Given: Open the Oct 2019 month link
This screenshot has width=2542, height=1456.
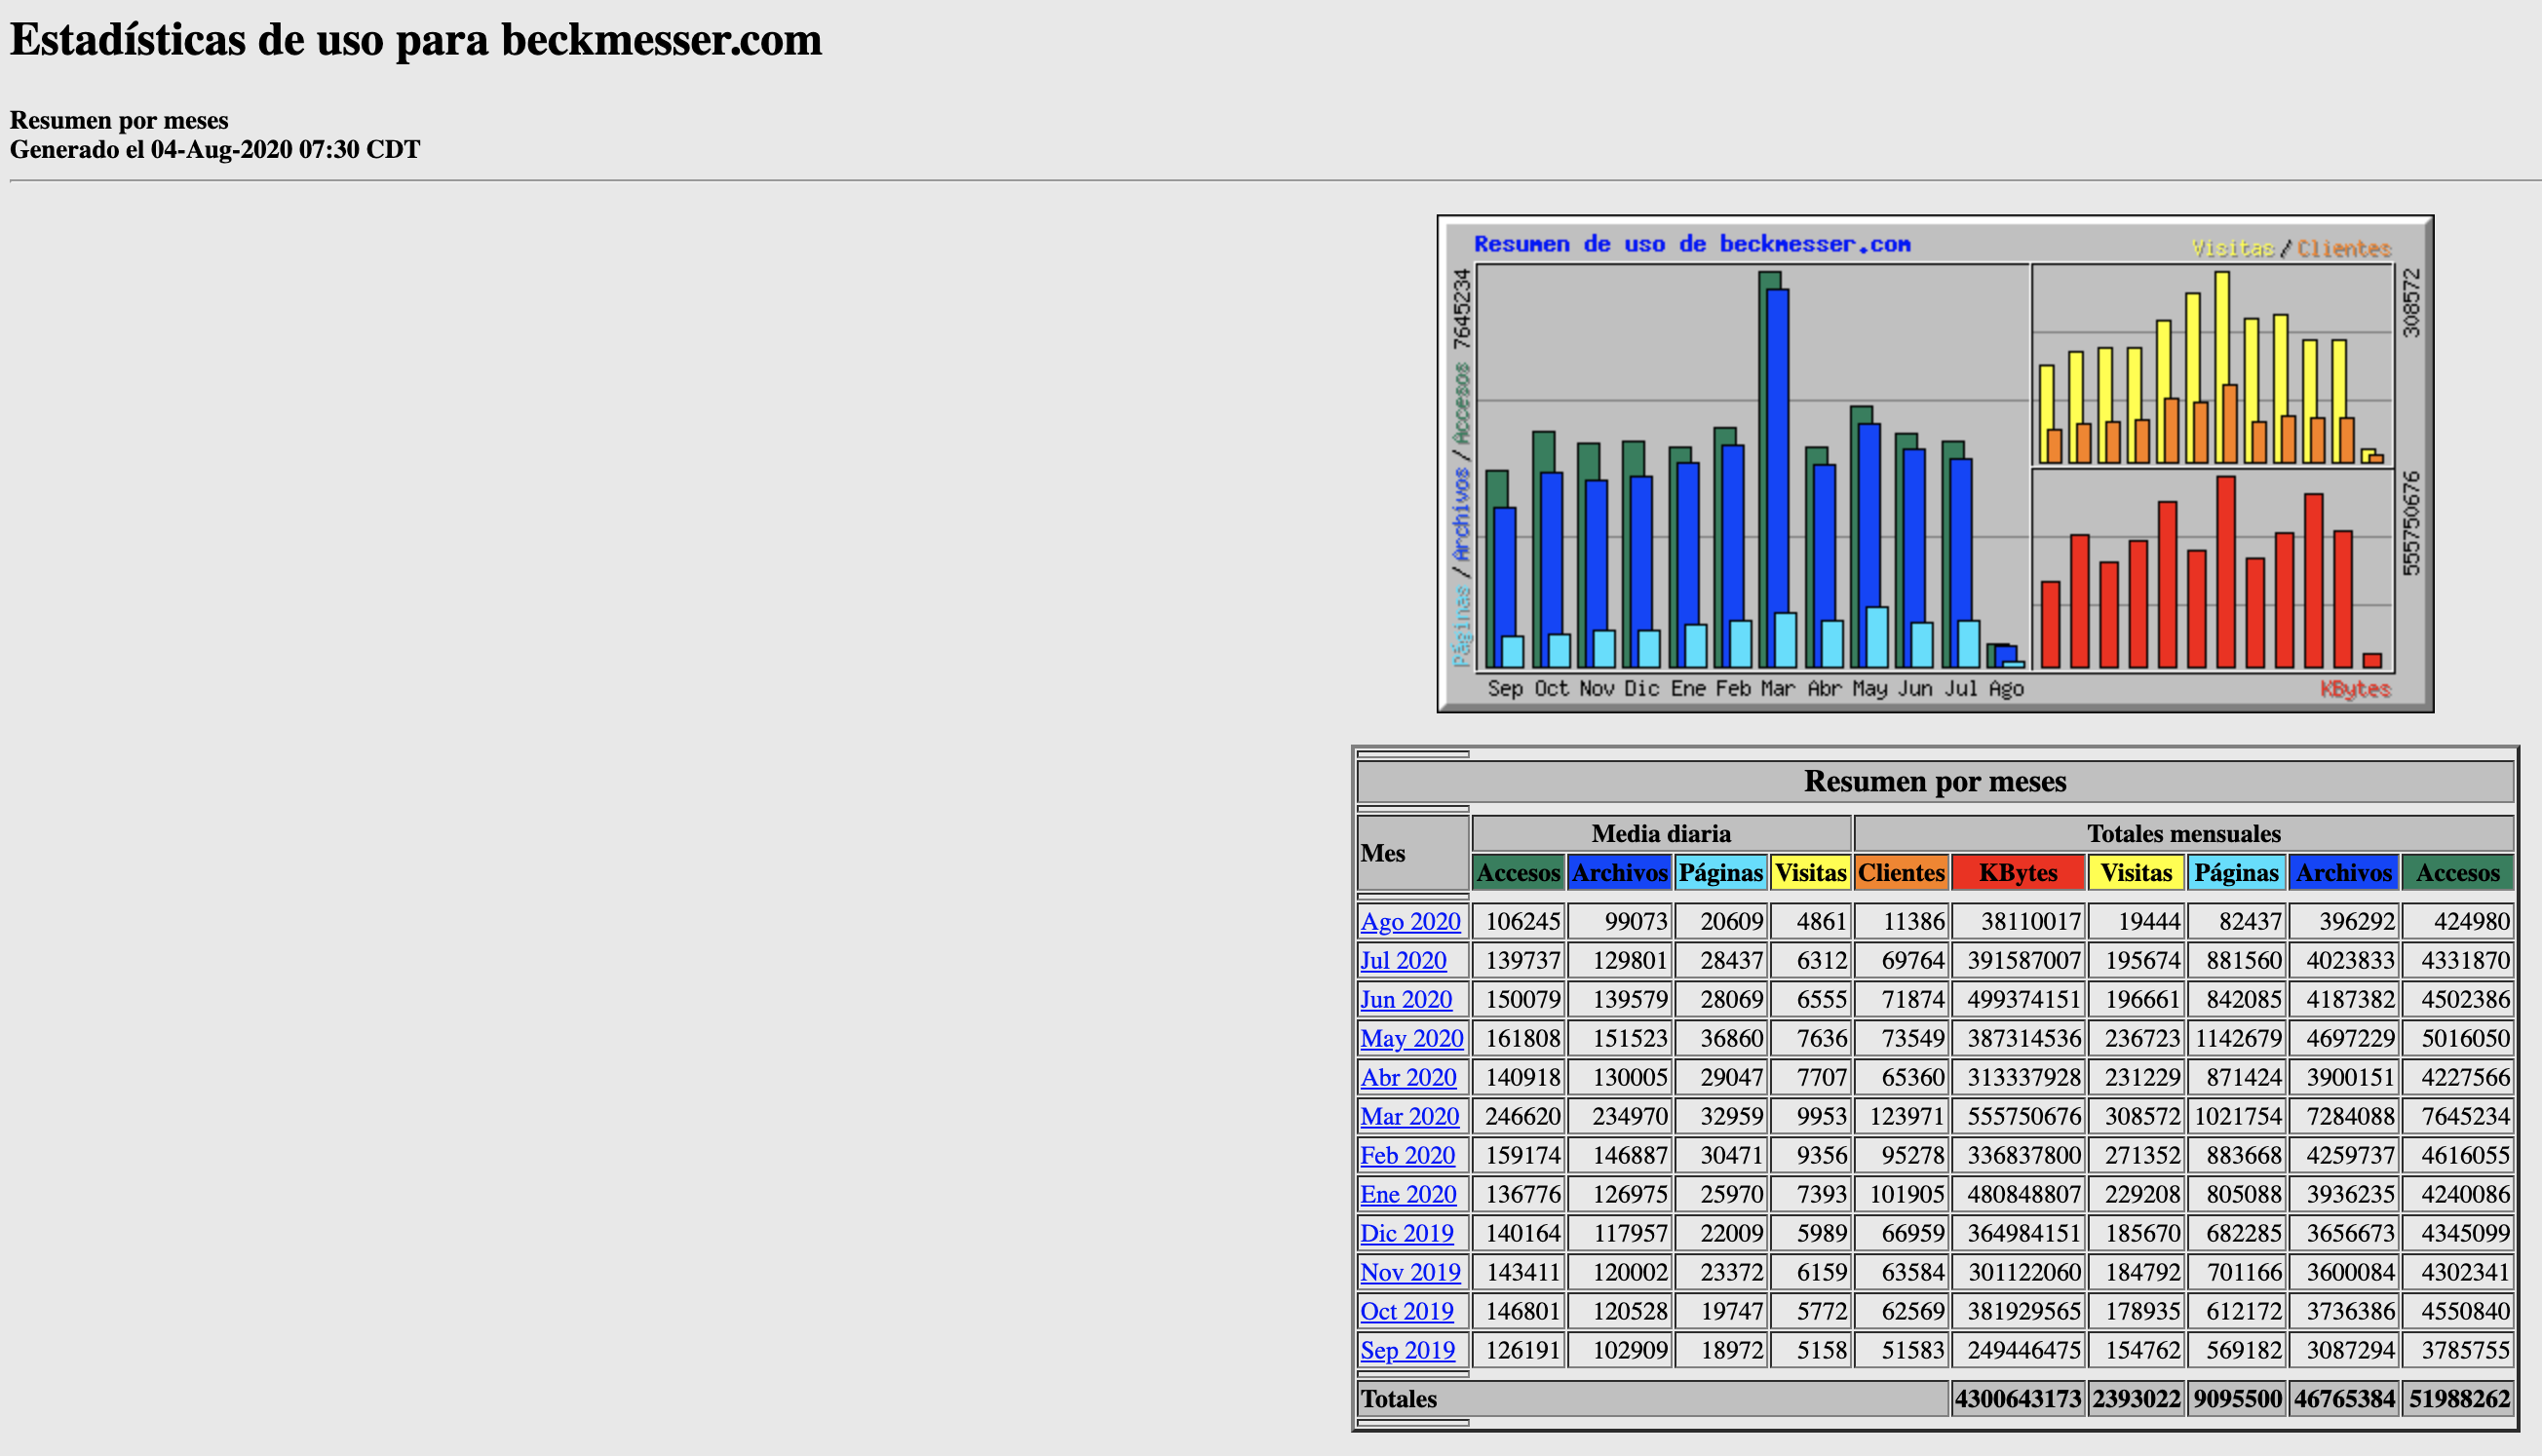Looking at the screenshot, I should [x=1406, y=1311].
